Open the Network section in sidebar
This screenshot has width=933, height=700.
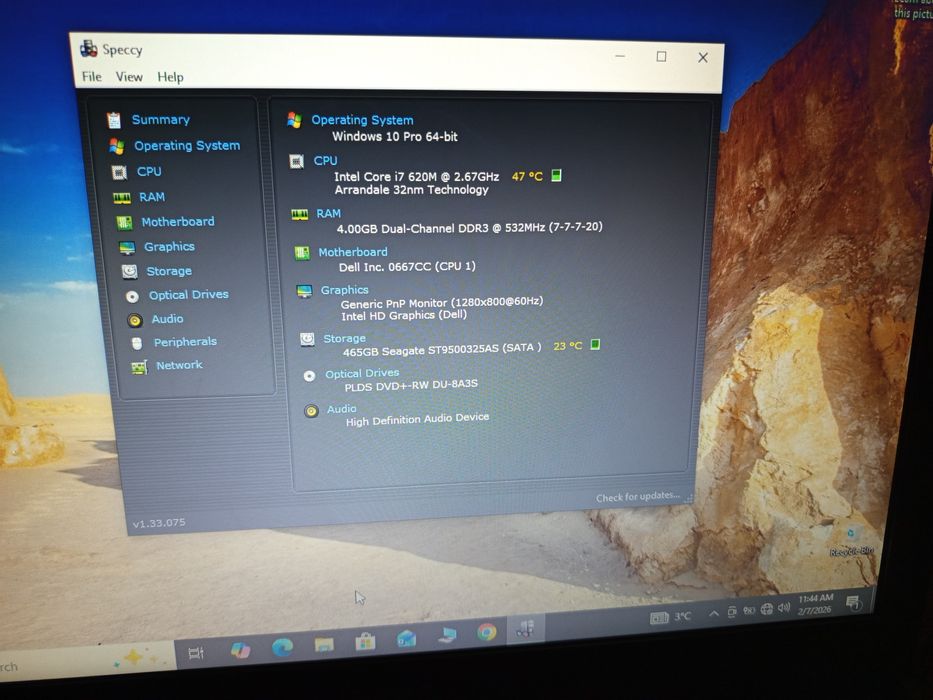[179, 365]
